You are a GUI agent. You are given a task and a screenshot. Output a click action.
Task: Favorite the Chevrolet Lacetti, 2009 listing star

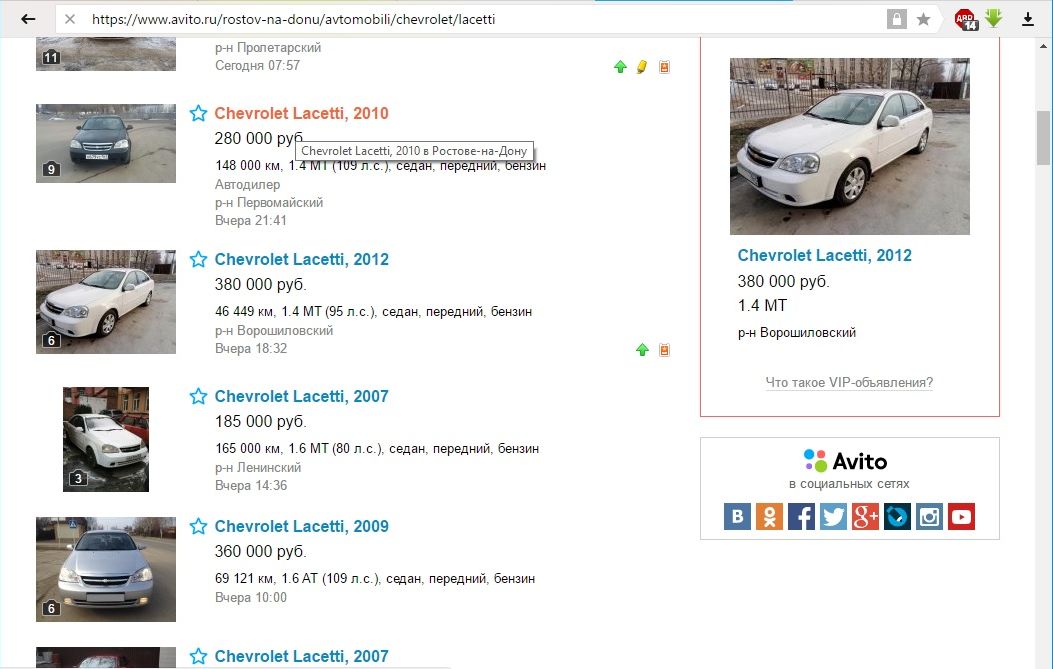(198, 526)
